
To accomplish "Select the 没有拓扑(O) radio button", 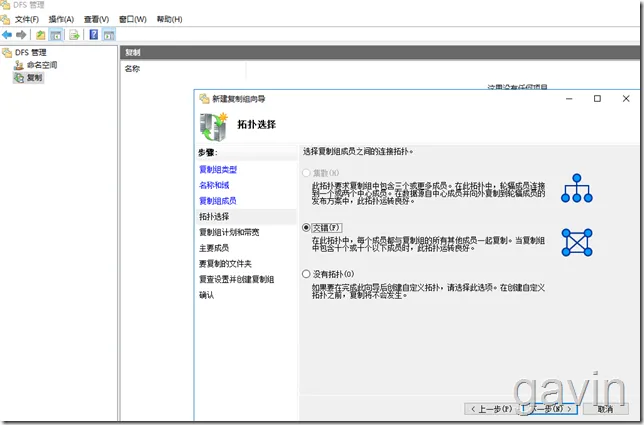I will click(306, 273).
